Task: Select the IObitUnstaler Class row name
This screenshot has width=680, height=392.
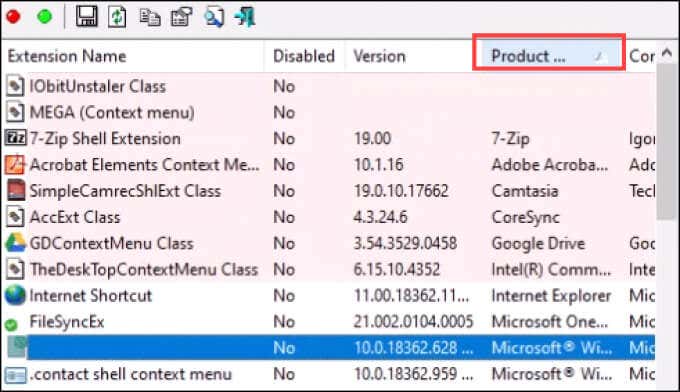Action: pyautogui.click(x=98, y=86)
